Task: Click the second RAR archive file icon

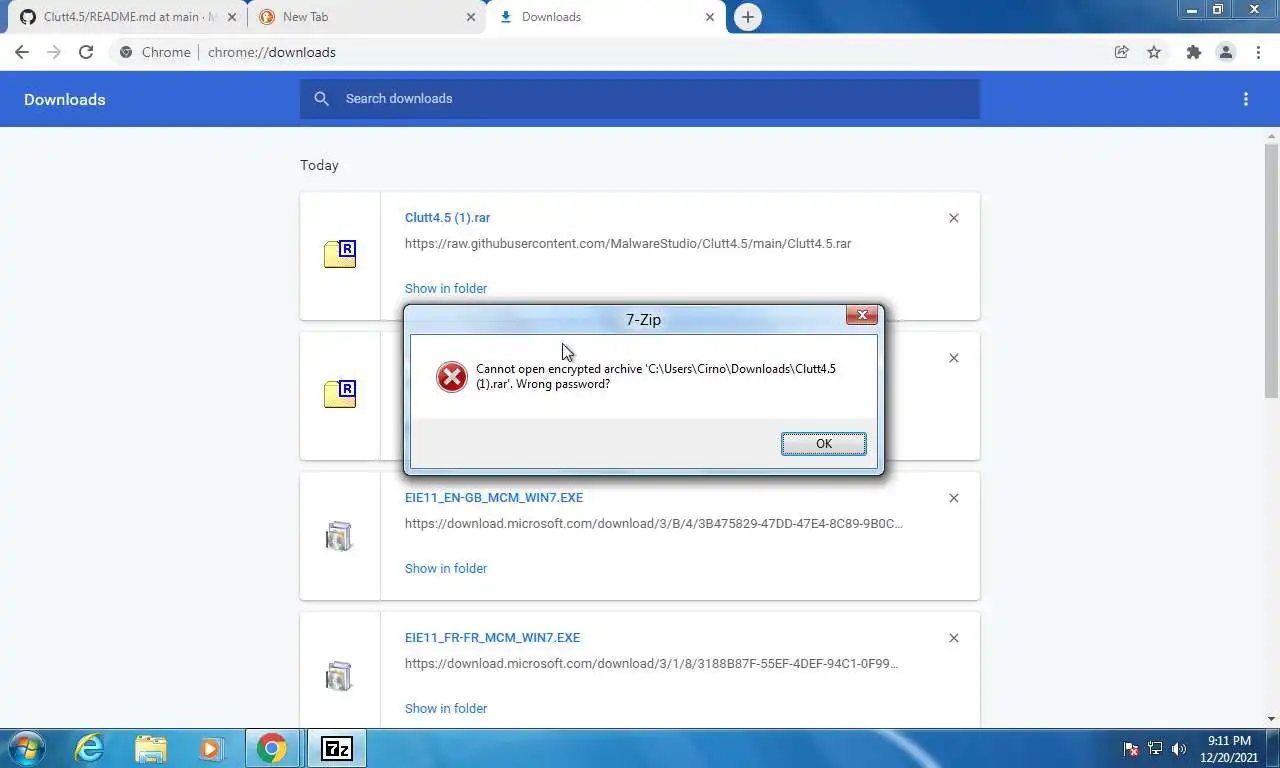Action: click(340, 394)
